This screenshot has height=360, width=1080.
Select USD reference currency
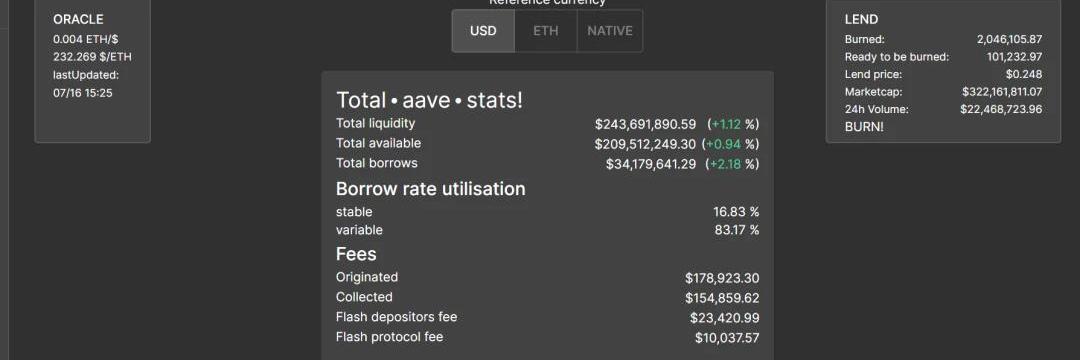point(483,31)
